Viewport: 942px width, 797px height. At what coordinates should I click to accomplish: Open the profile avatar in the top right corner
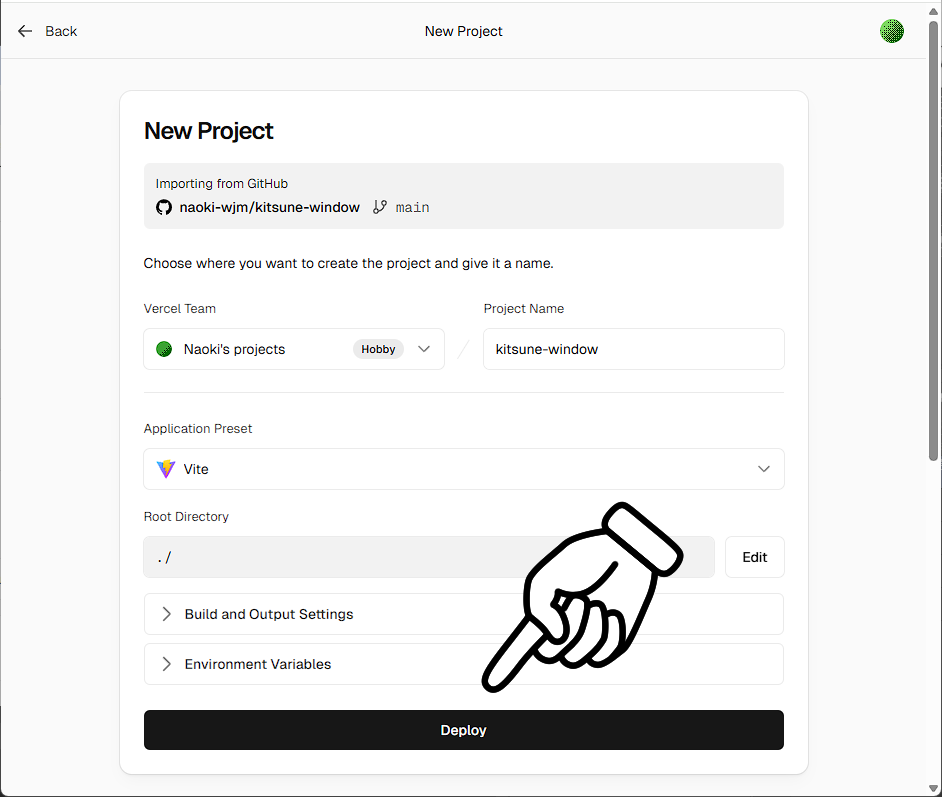pos(891,30)
